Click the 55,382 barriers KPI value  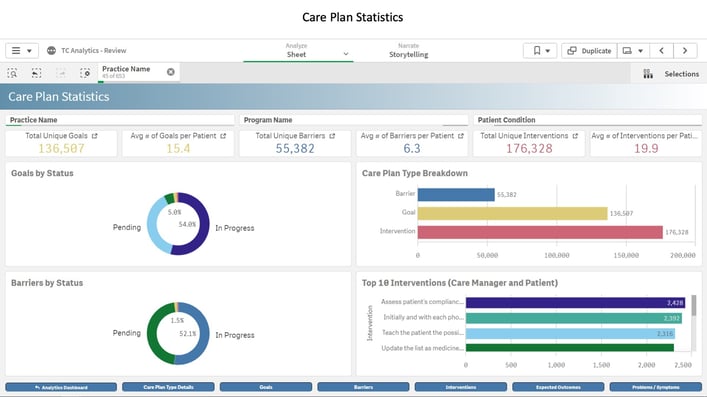295,148
